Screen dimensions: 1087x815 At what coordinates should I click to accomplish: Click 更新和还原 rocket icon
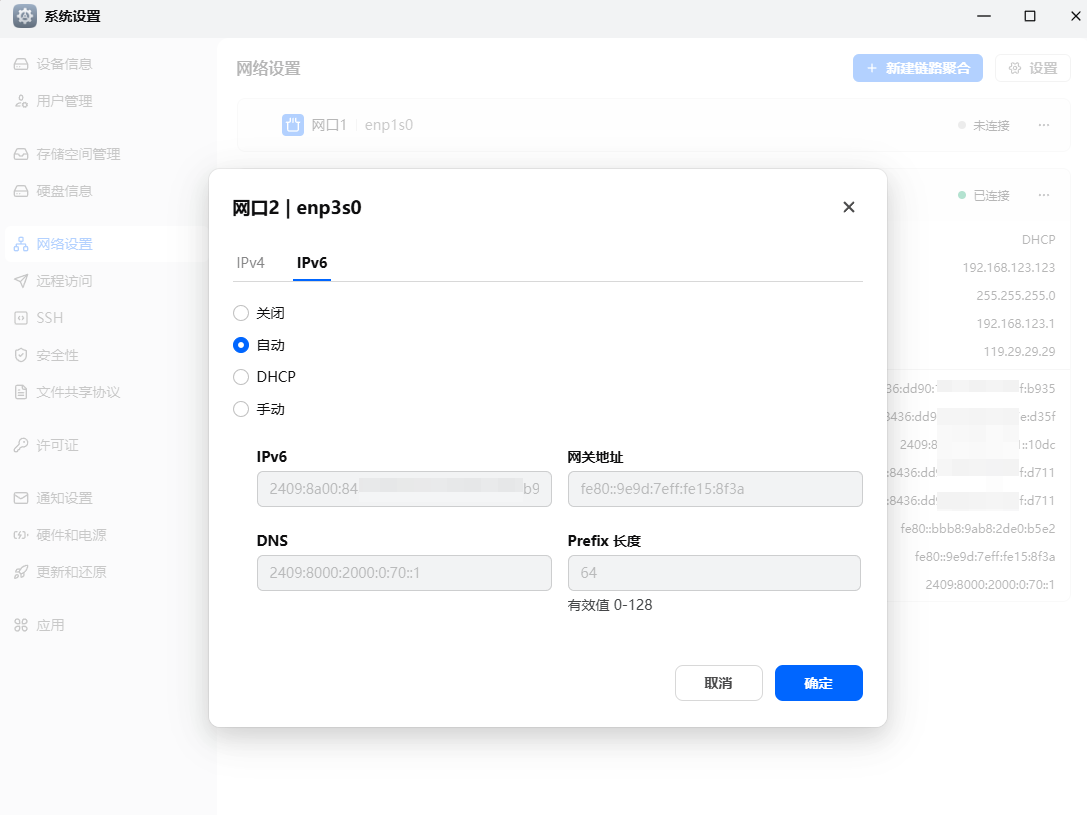tap(21, 572)
